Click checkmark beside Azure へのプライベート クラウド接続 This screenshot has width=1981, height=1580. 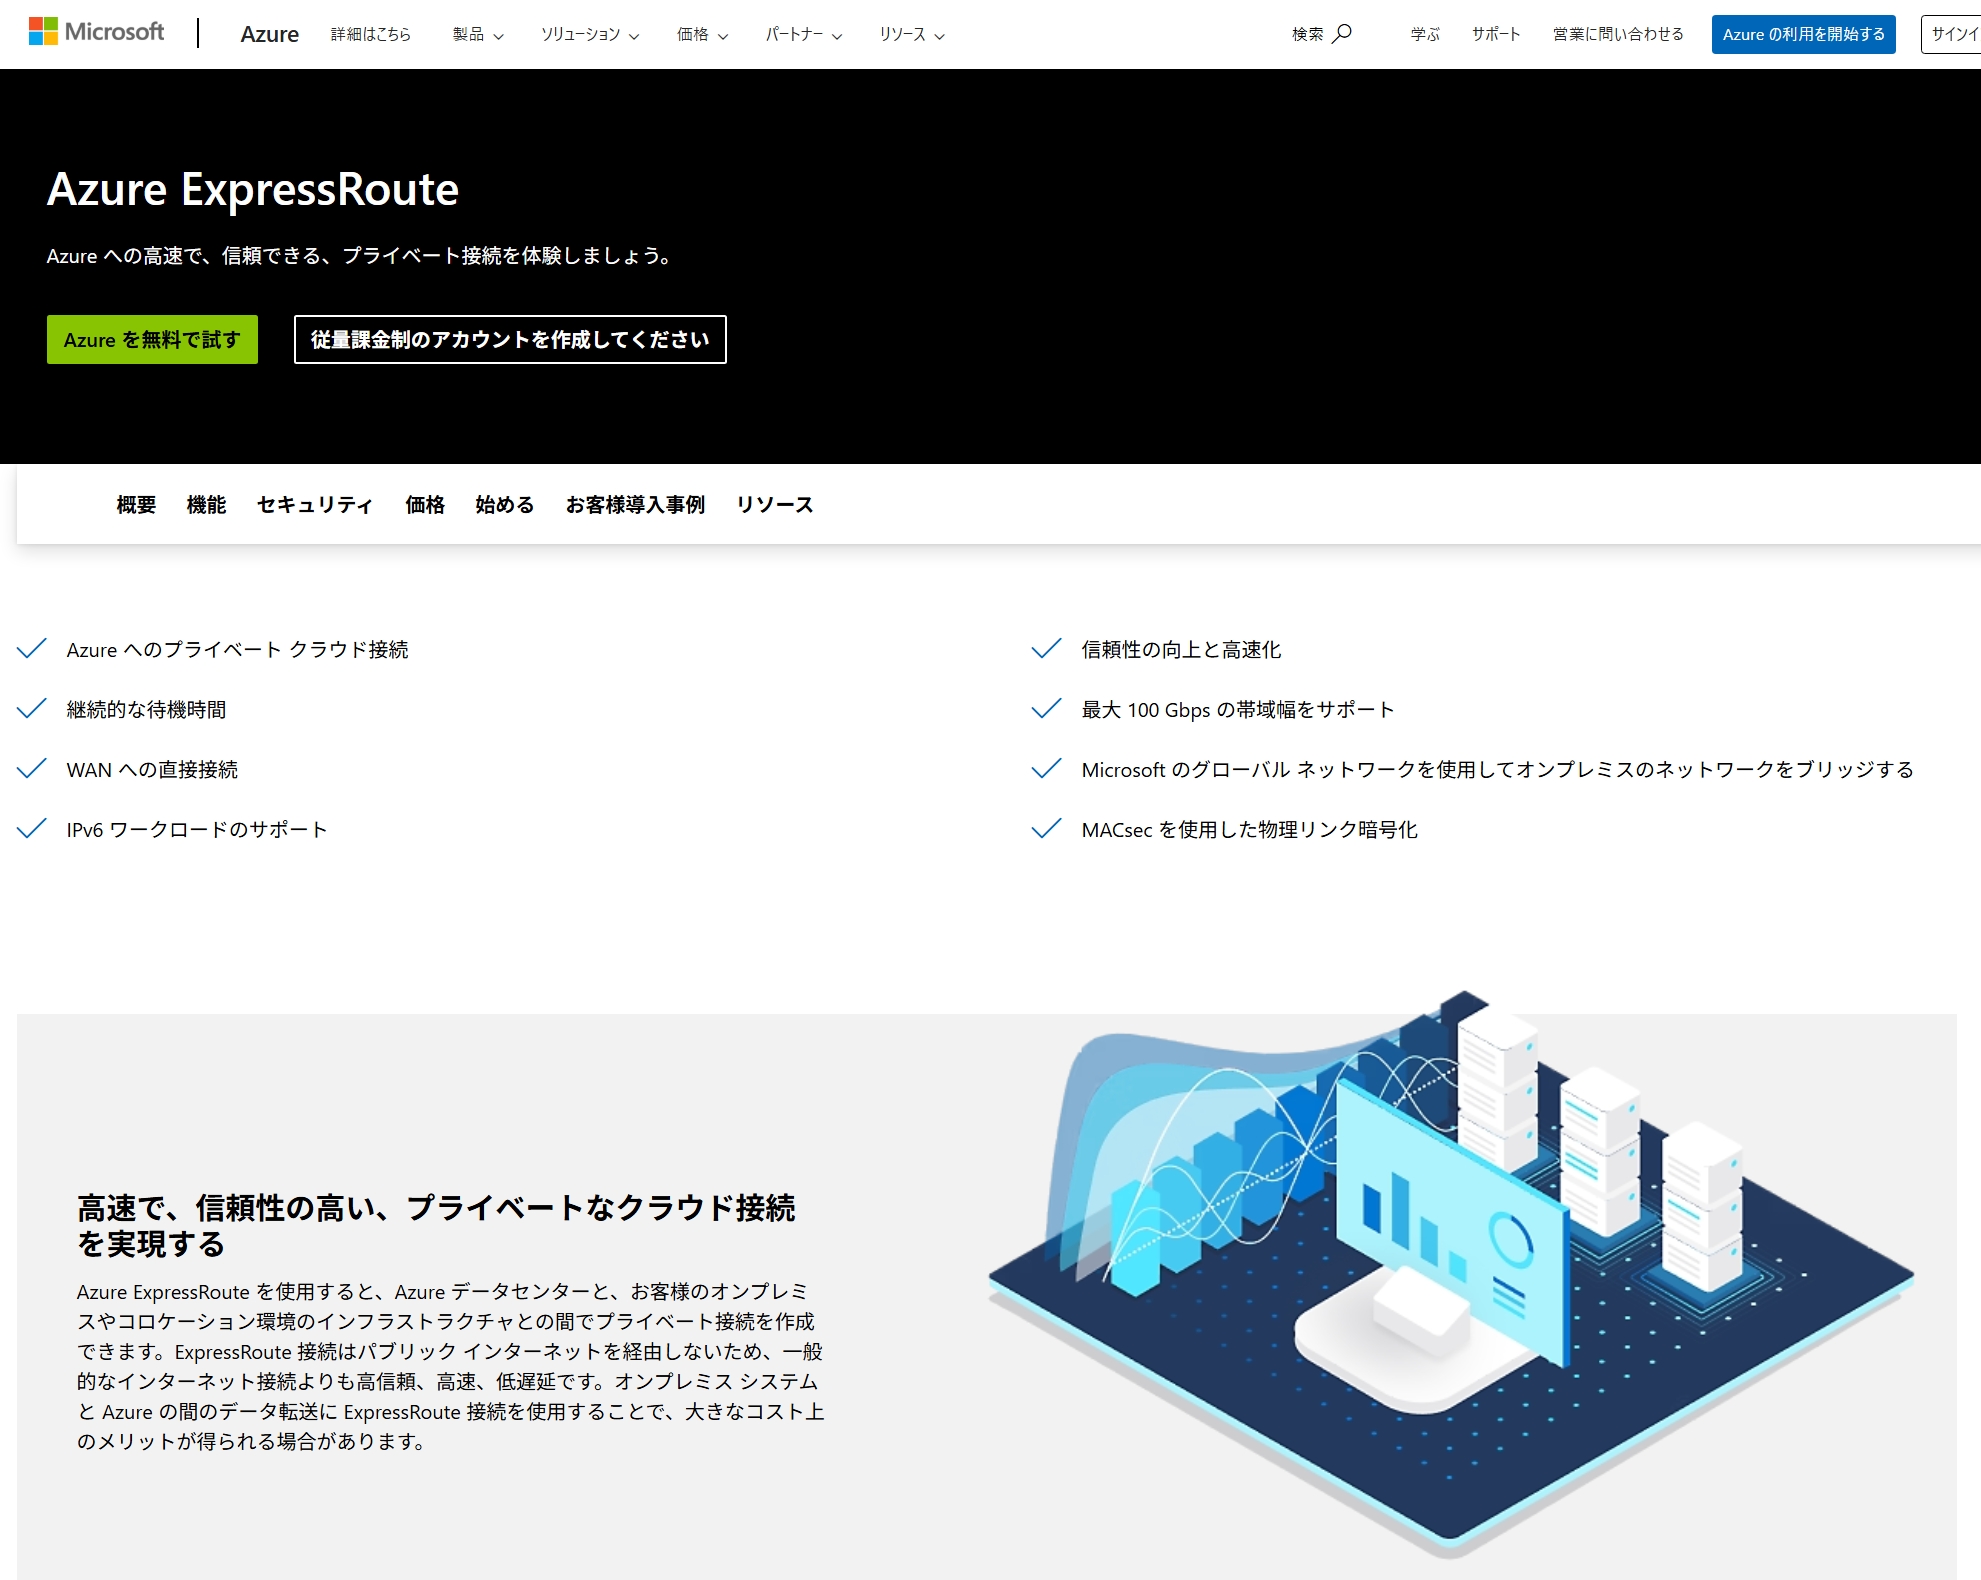point(32,649)
